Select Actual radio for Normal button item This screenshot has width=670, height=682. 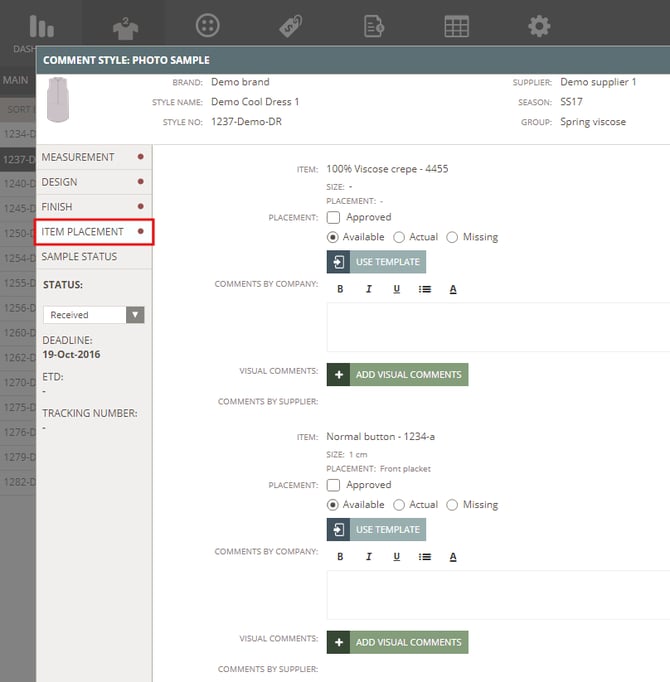coord(399,505)
